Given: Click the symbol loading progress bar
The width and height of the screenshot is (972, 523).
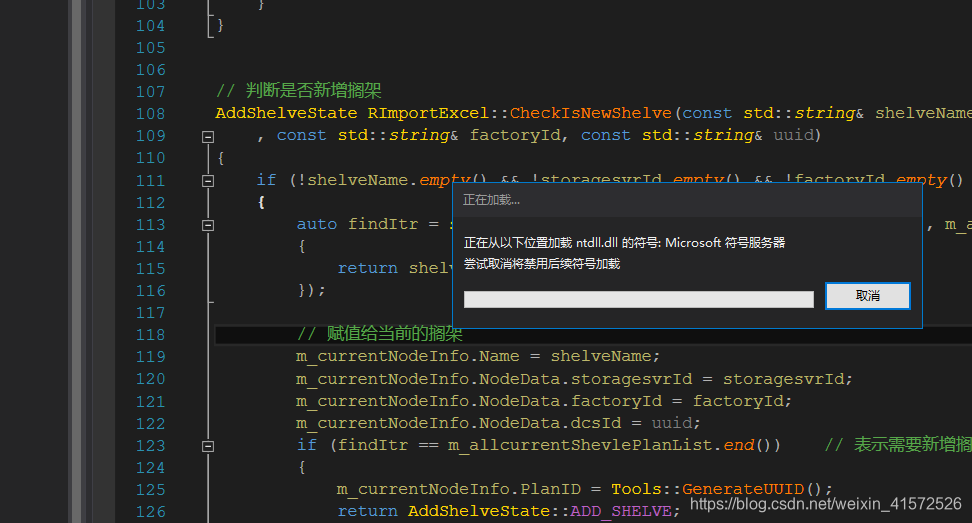Looking at the screenshot, I should click(x=638, y=299).
